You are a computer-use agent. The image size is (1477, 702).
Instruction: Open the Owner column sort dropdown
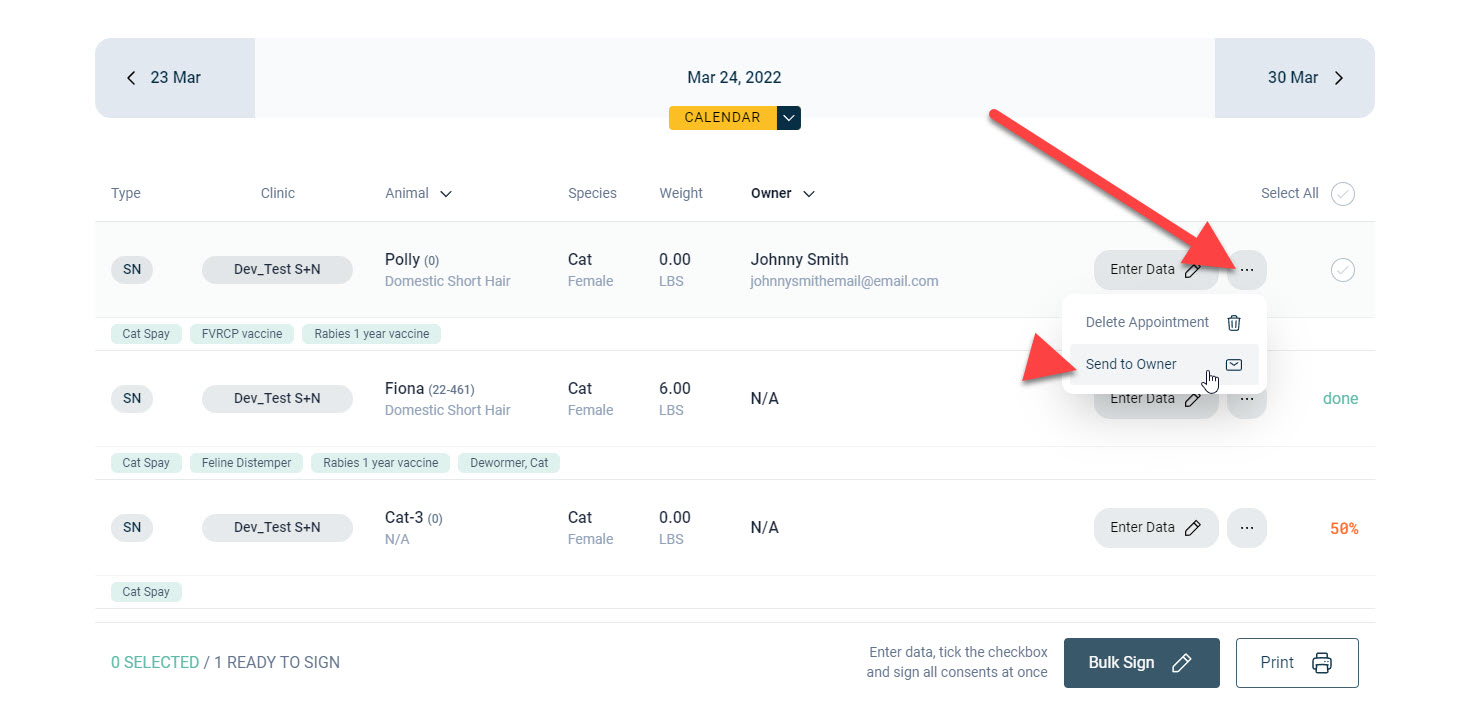pyautogui.click(x=809, y=194)
